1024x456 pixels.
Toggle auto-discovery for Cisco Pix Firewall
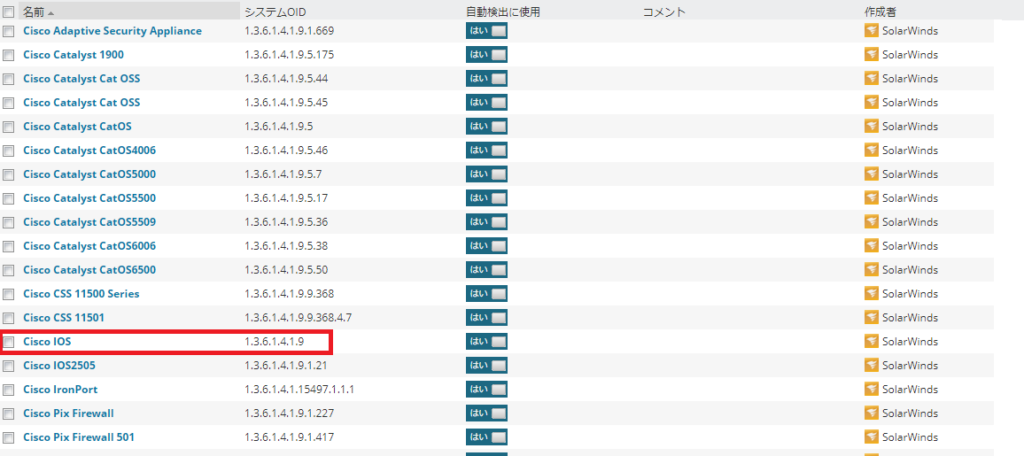(x=487, y=413)
